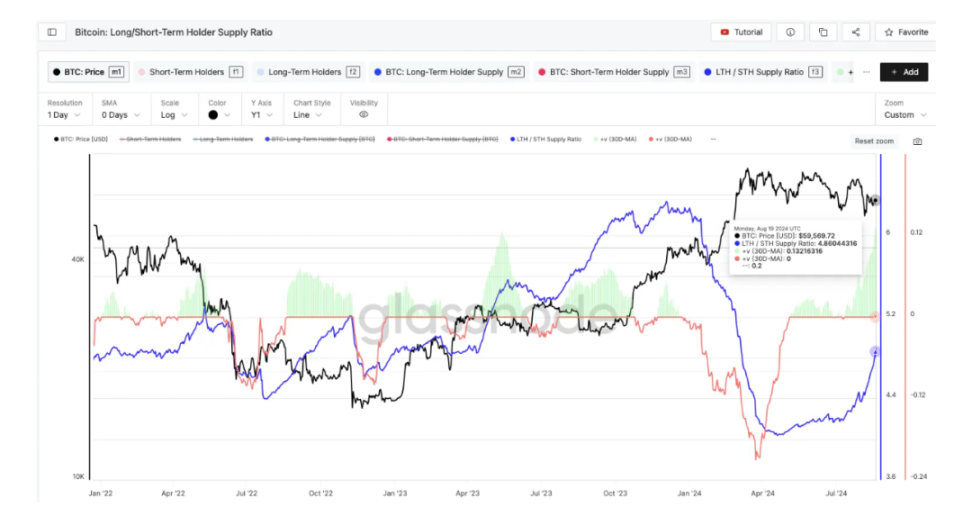Click the YouTube Tutorial button
The width and height of the screenshot is (972, 516).
tap(740, 32)
